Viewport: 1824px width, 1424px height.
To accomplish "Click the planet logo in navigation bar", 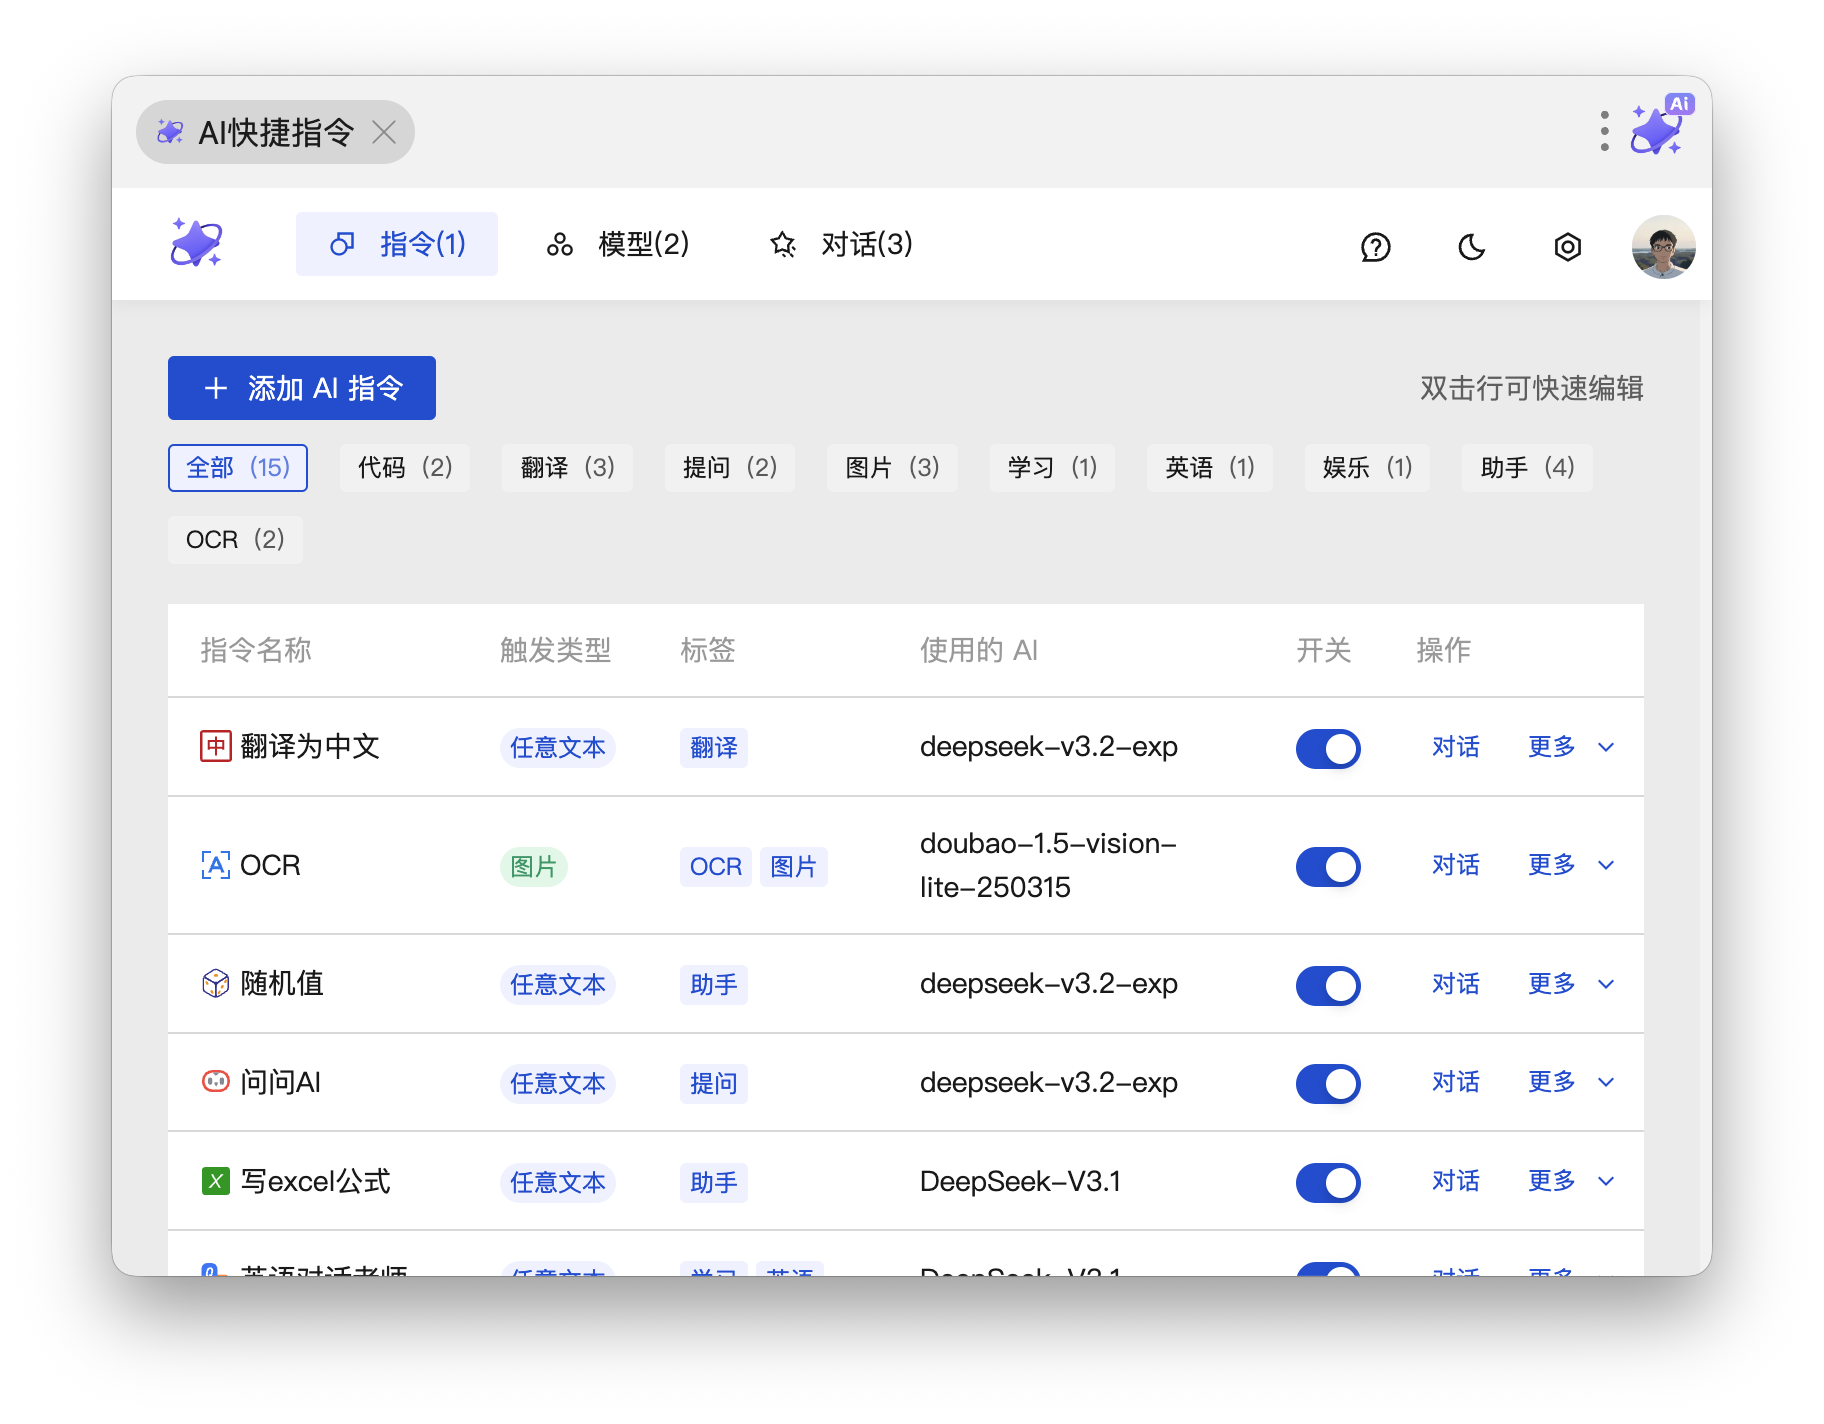I will (196, 243).
